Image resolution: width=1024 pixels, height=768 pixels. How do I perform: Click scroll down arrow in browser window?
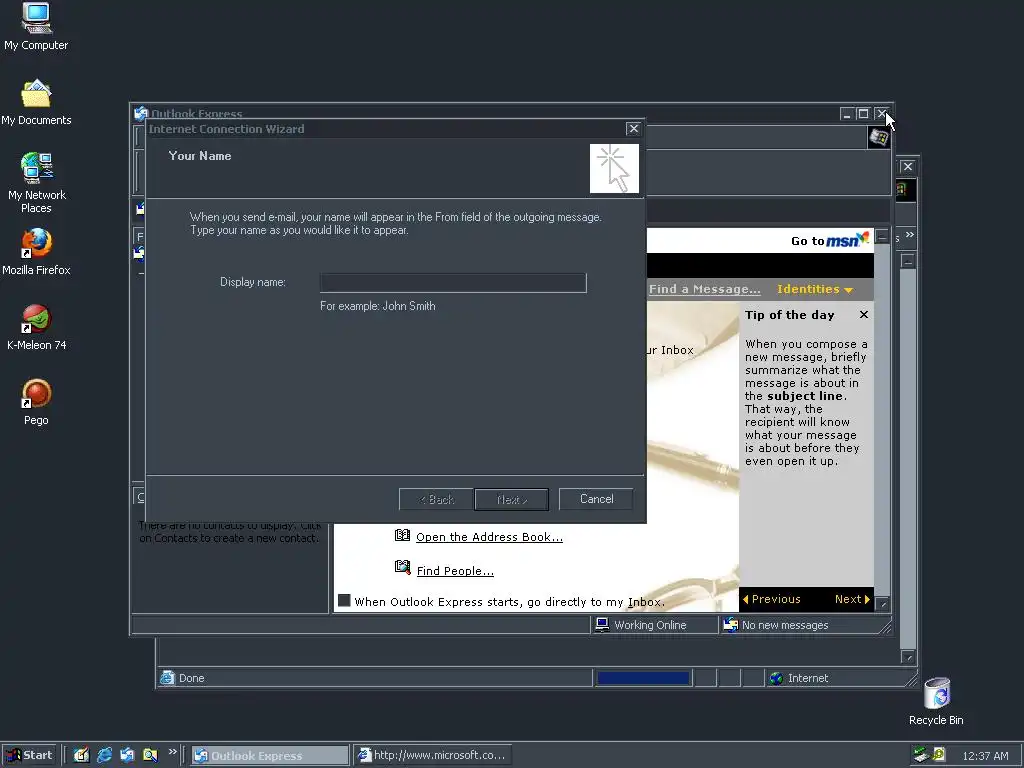(x=908, y=657)
